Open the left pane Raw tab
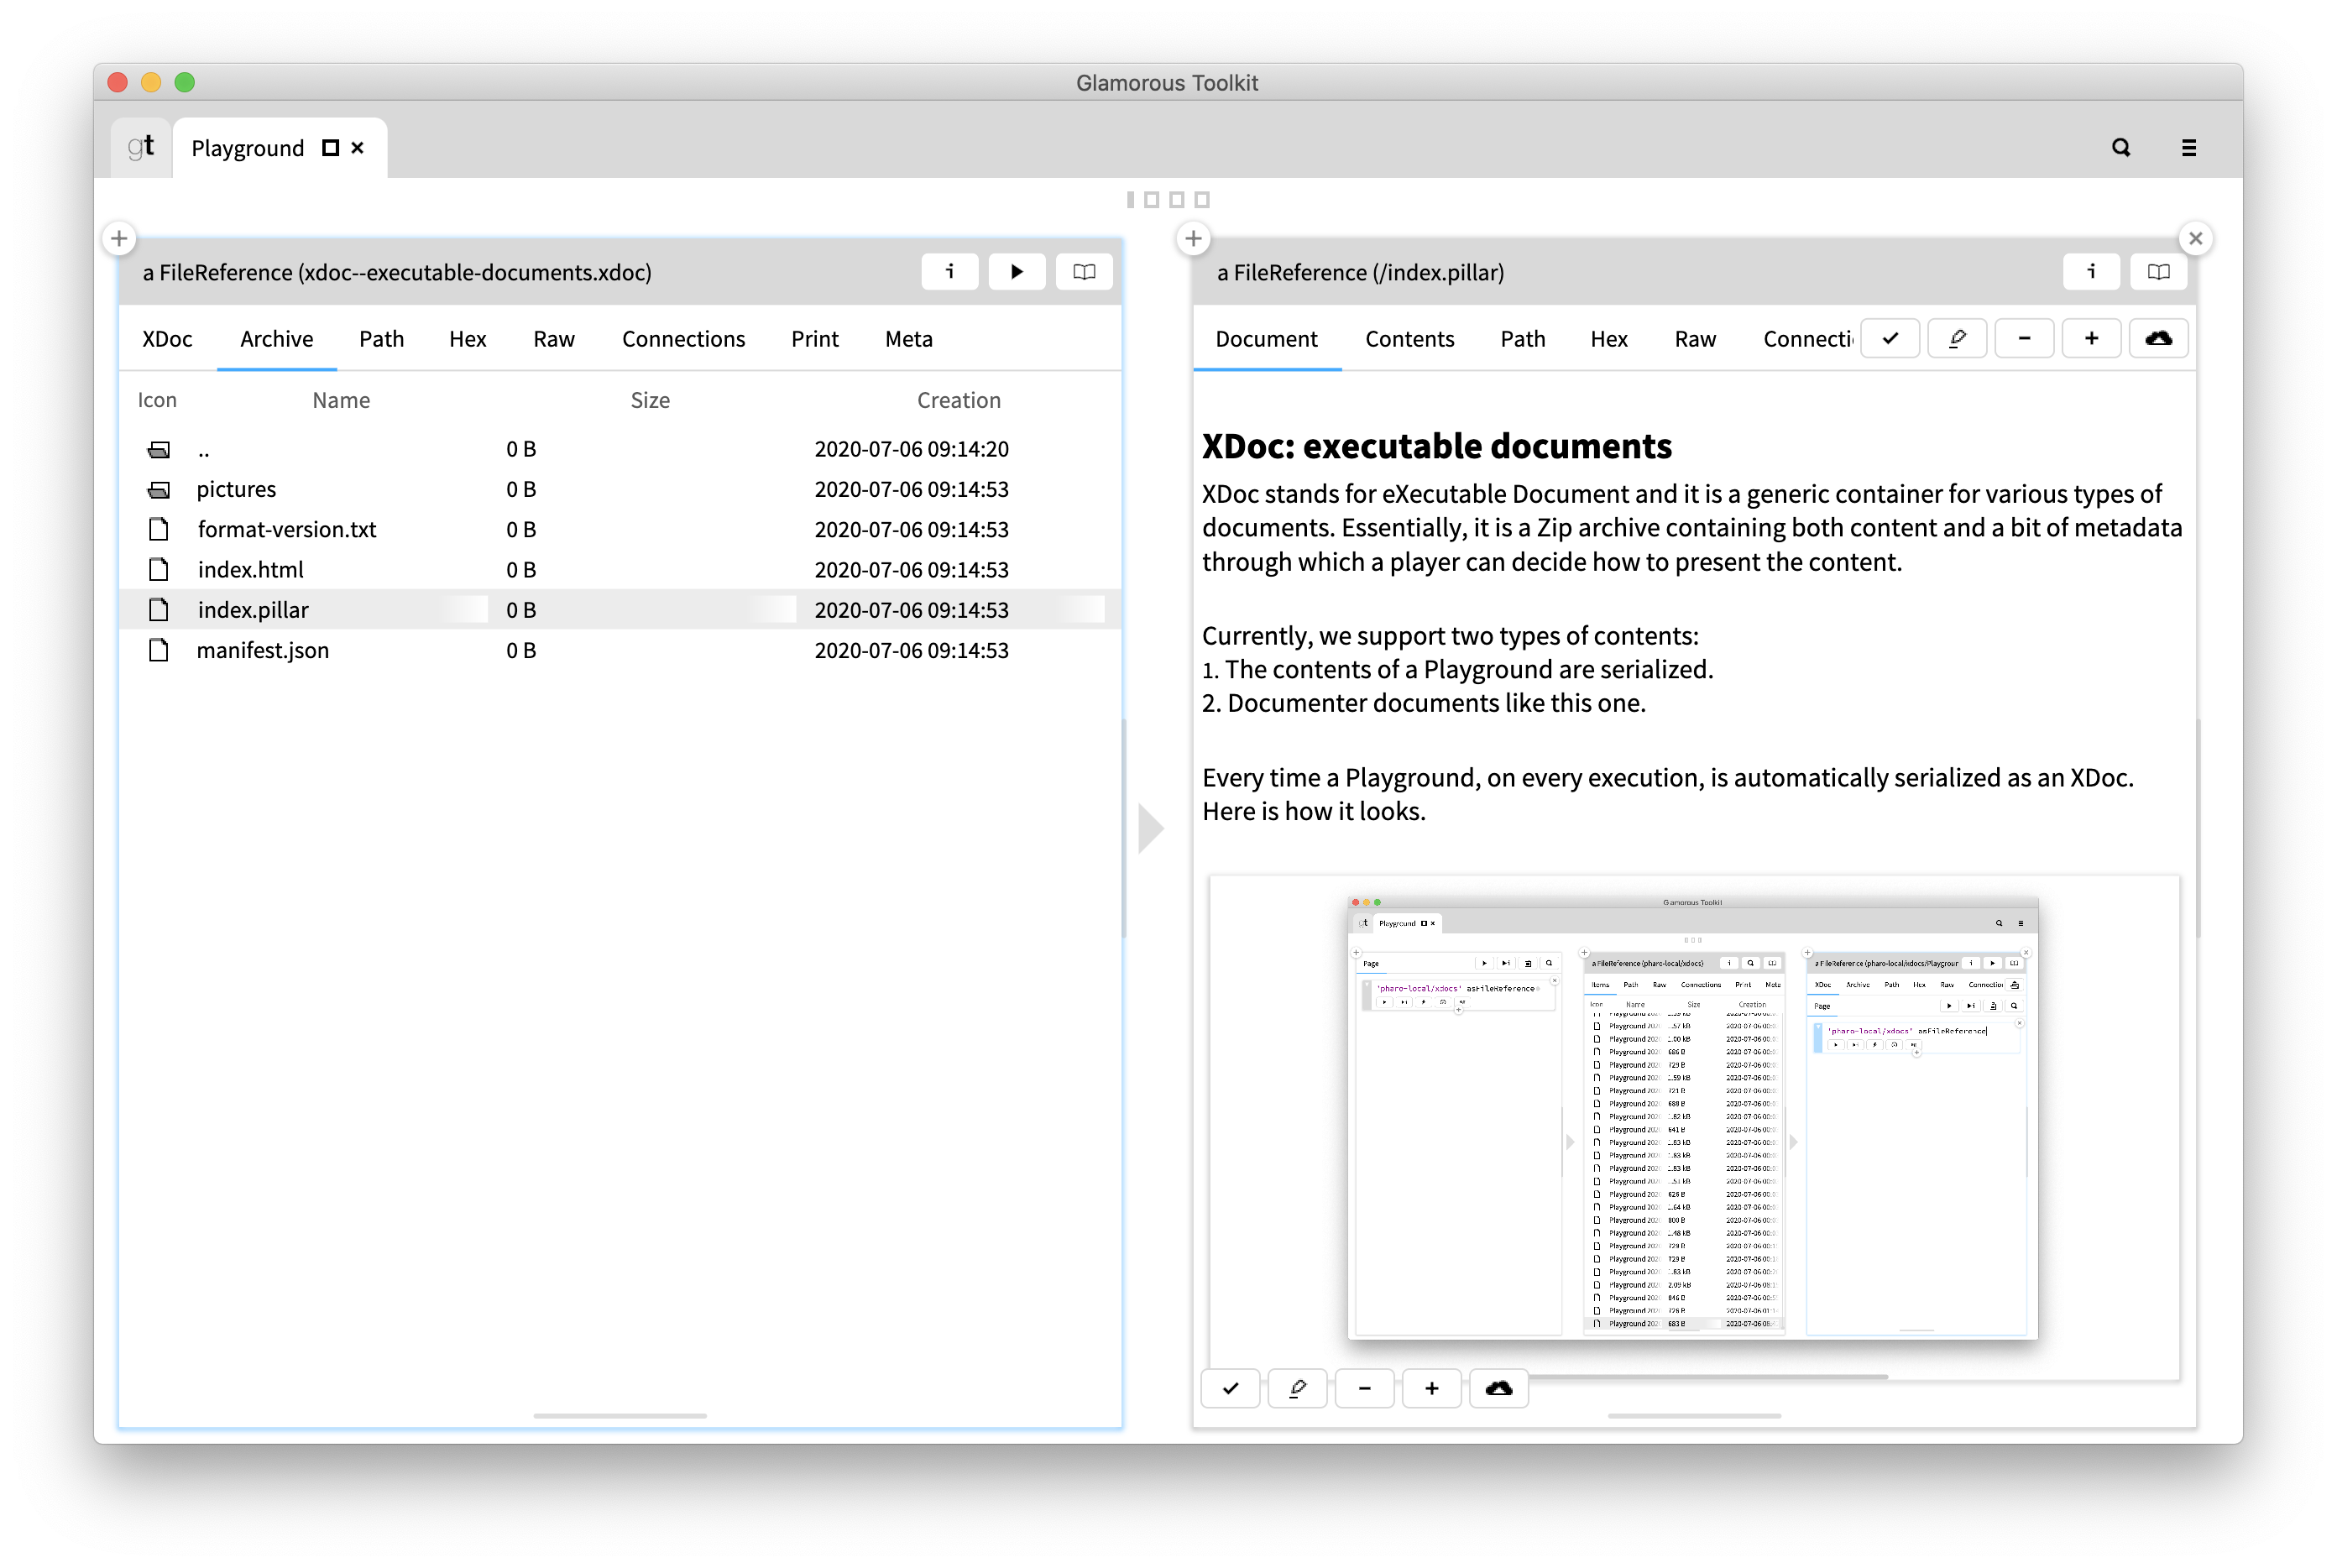This screenshot has height=1568, width=2337. pyautogui.click(x=553, y=339)
